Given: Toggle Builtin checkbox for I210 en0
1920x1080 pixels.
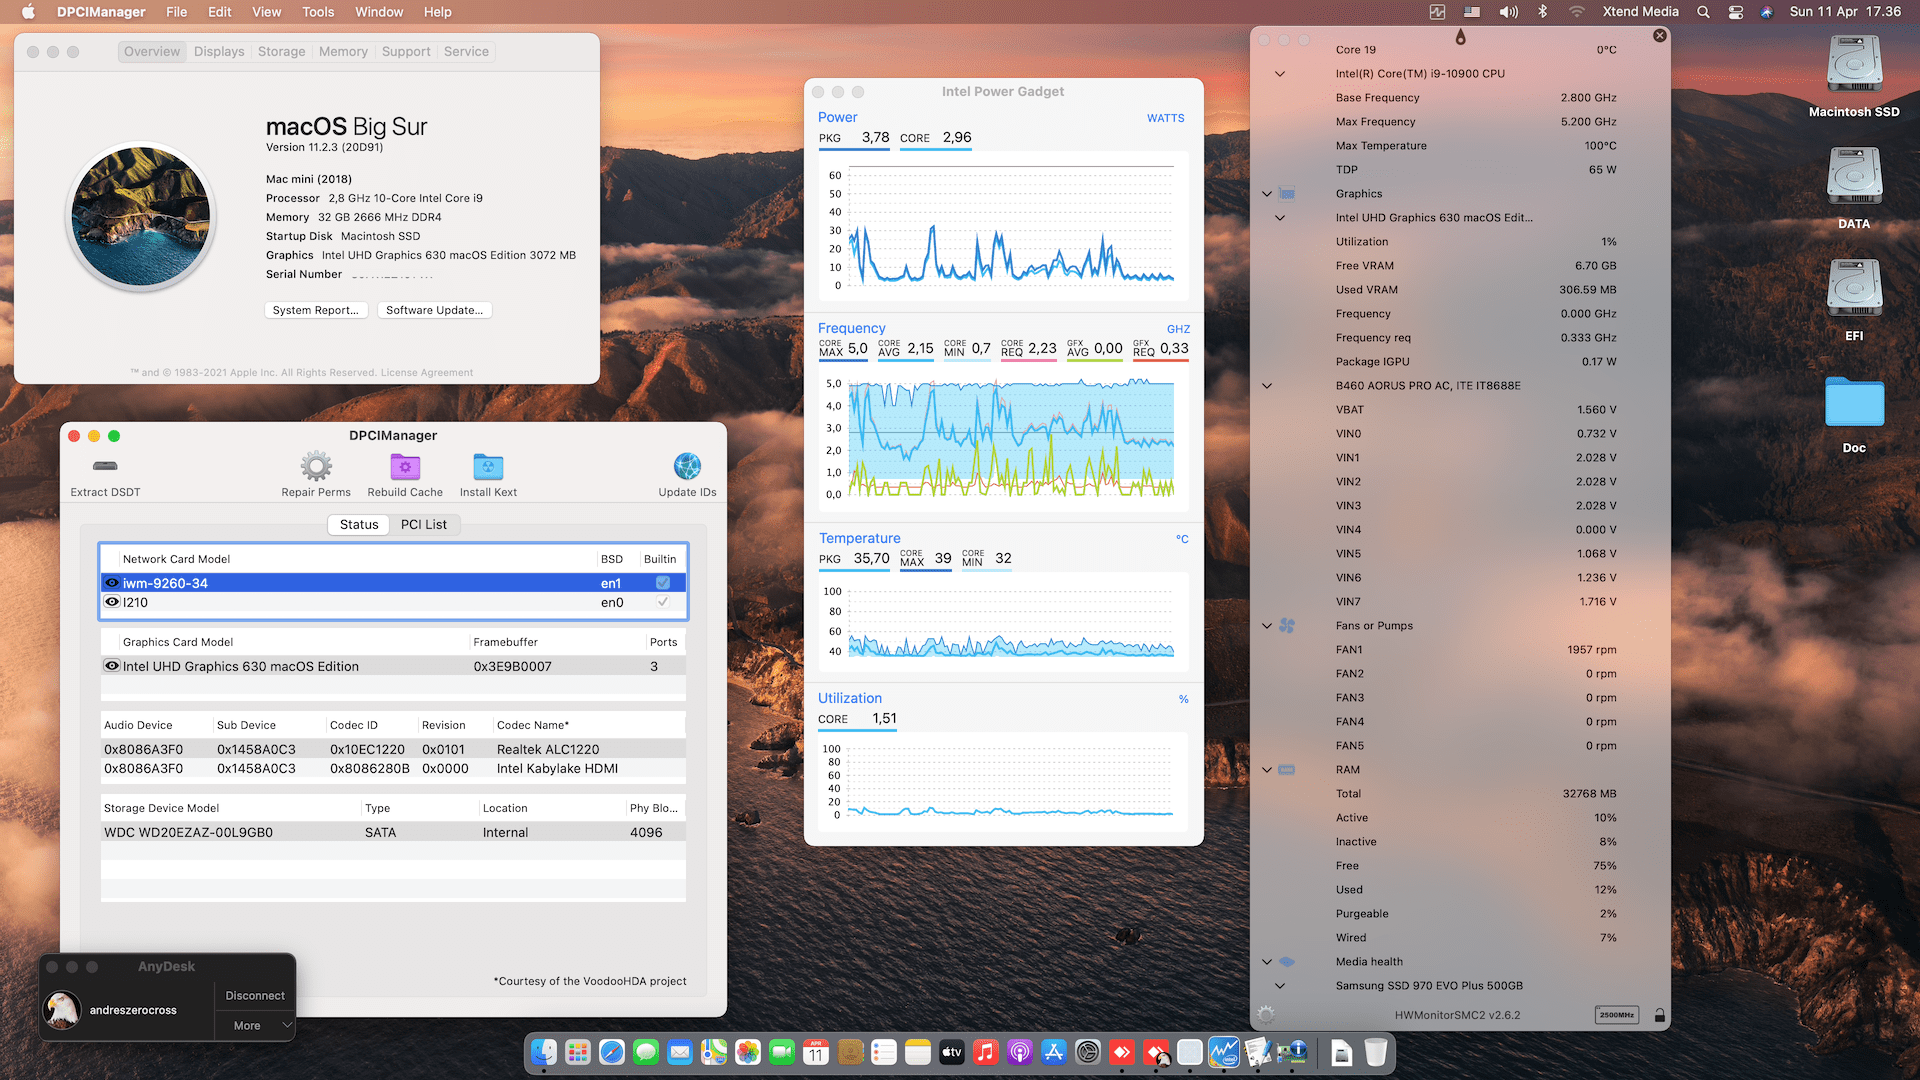Looking at the screenshot, I should 662,602.
